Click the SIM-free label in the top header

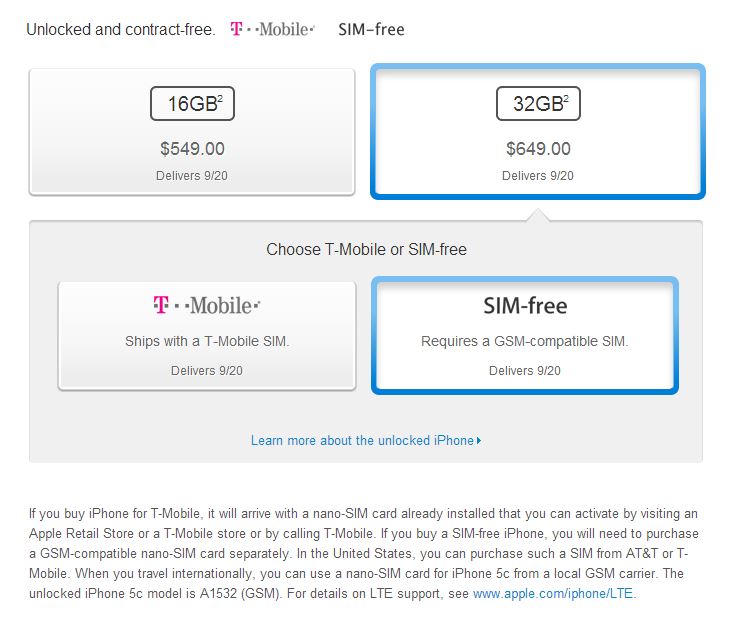point(371,30)
